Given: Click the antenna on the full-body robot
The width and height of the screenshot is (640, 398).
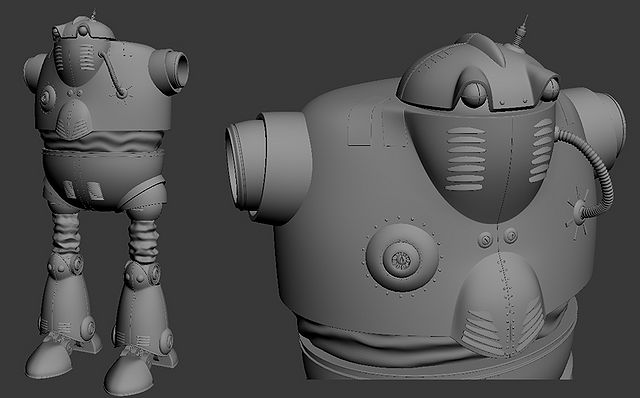Looking at the screenshot, I should pyautogui.click(x=94, y=15).
